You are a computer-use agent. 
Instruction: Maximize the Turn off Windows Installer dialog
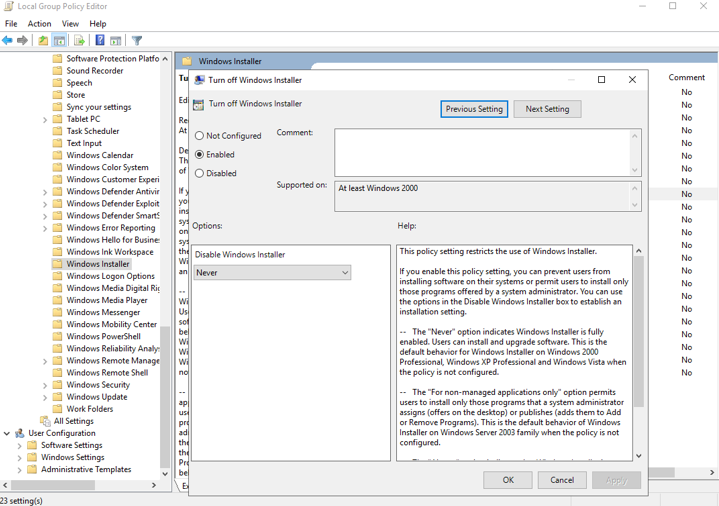tap(601, 80)
